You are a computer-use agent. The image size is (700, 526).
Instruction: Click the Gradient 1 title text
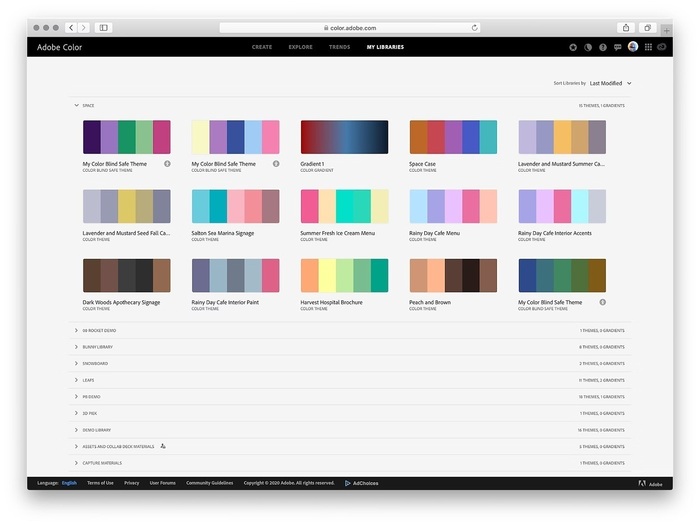(312, 164)
